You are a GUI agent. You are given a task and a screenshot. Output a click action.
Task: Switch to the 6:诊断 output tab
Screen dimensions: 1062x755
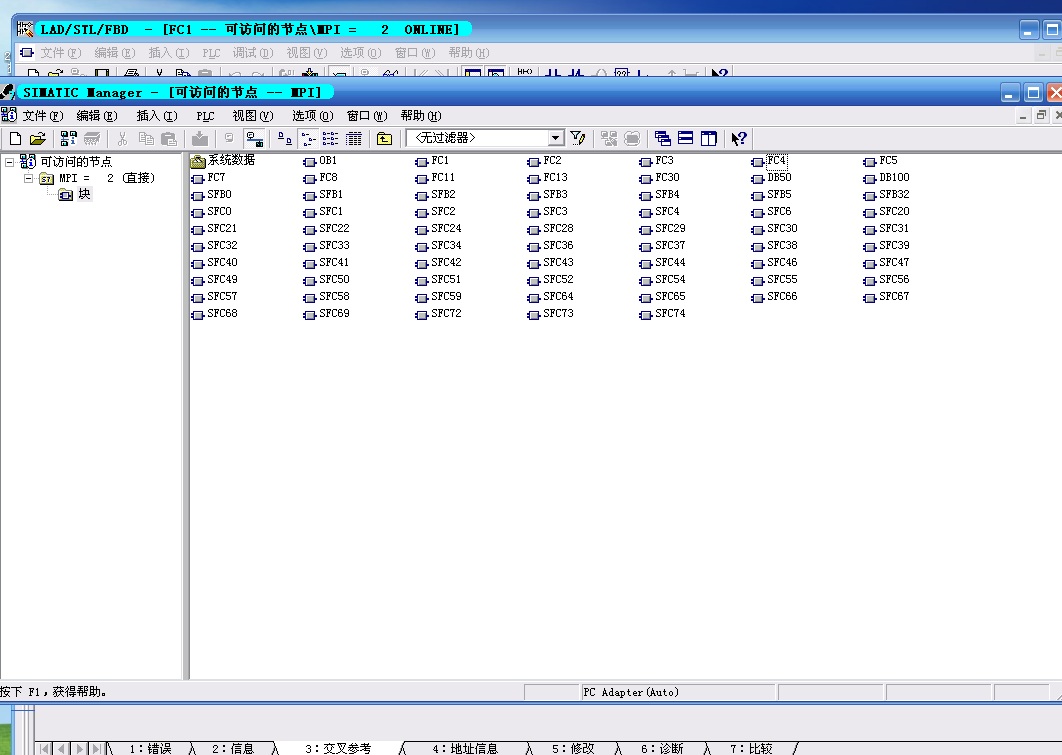tap(662, 748)
